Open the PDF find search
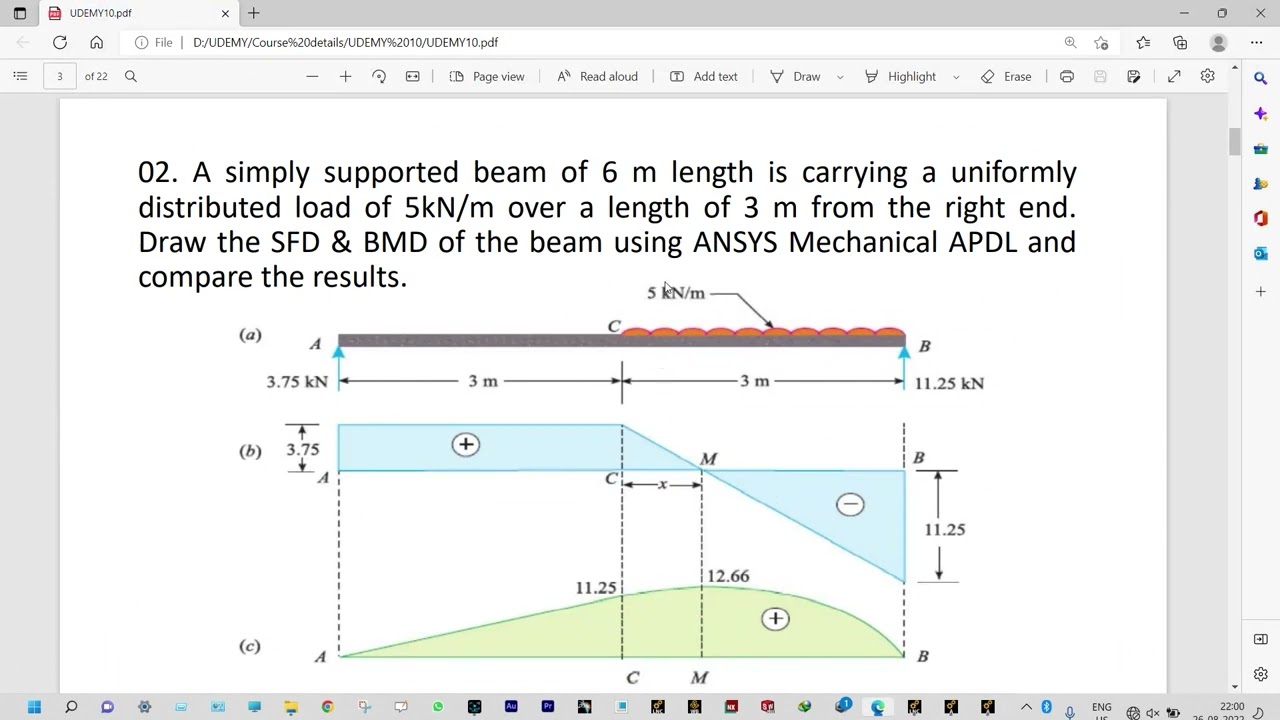This screenshot has width=1280, height=720. click(130, 76)
